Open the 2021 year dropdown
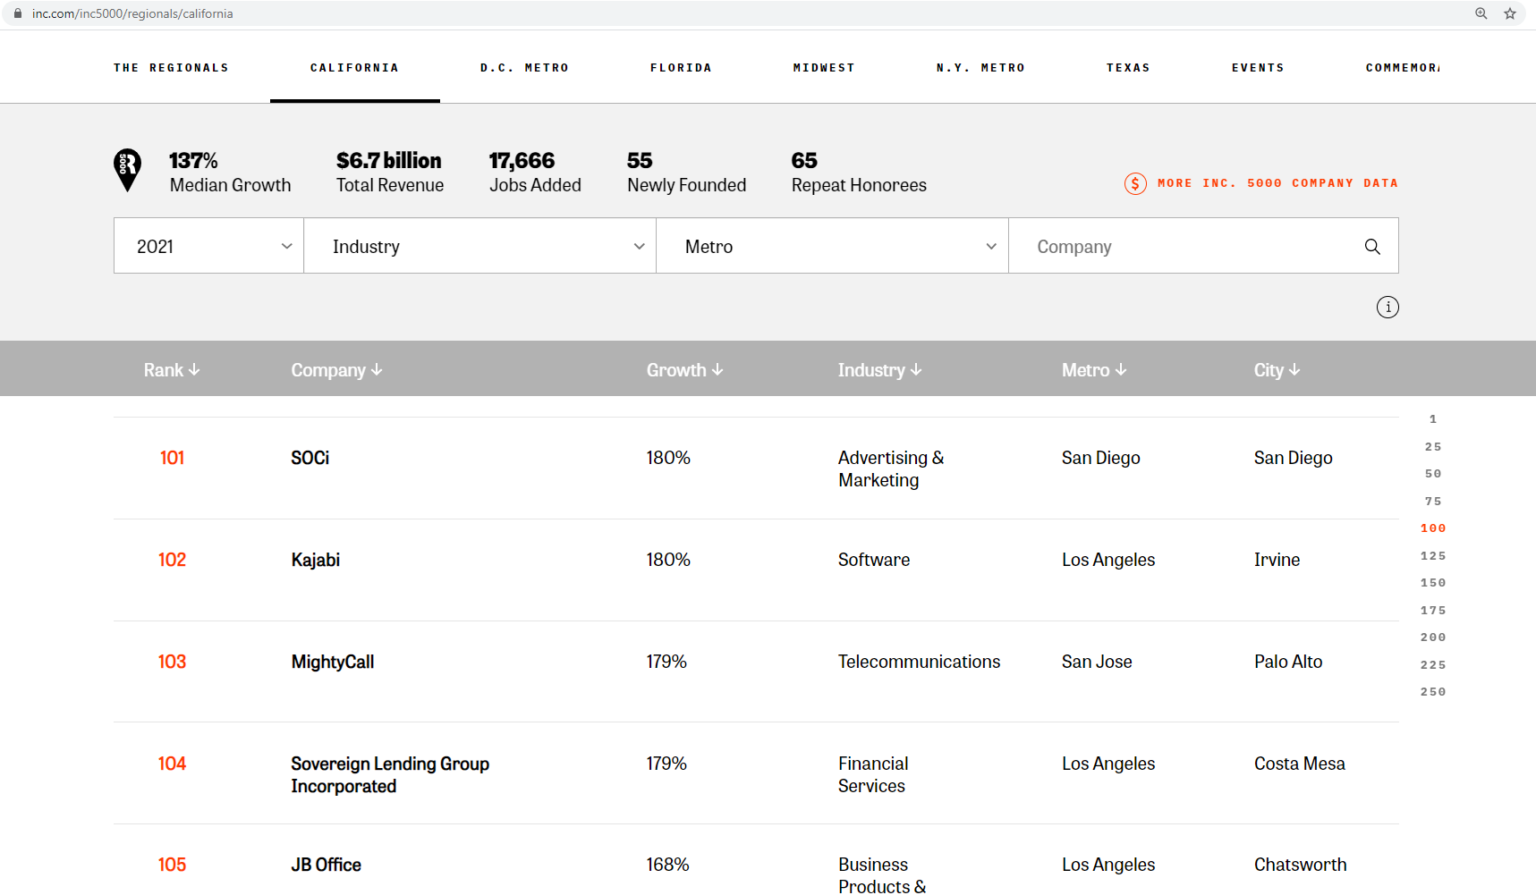1536x895 pixels. (207, 245)
